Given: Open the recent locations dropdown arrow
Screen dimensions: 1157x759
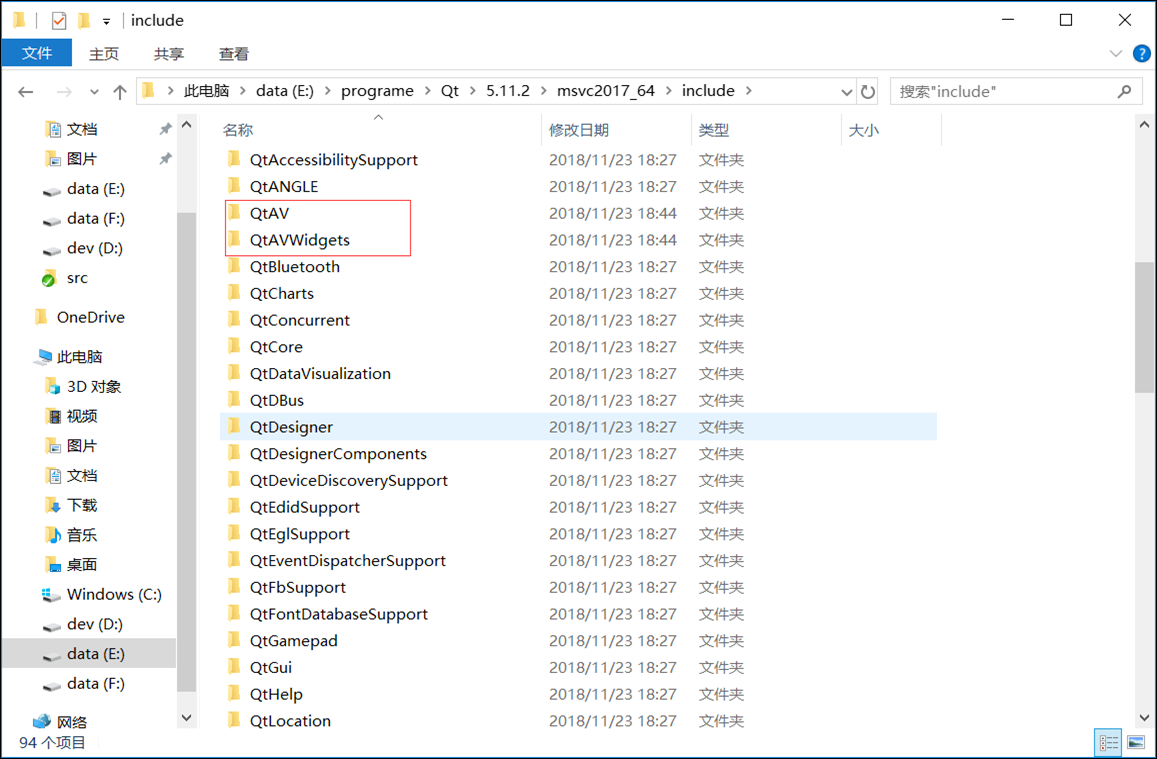Looking at the screenshot, I should (x=94, y=92).
